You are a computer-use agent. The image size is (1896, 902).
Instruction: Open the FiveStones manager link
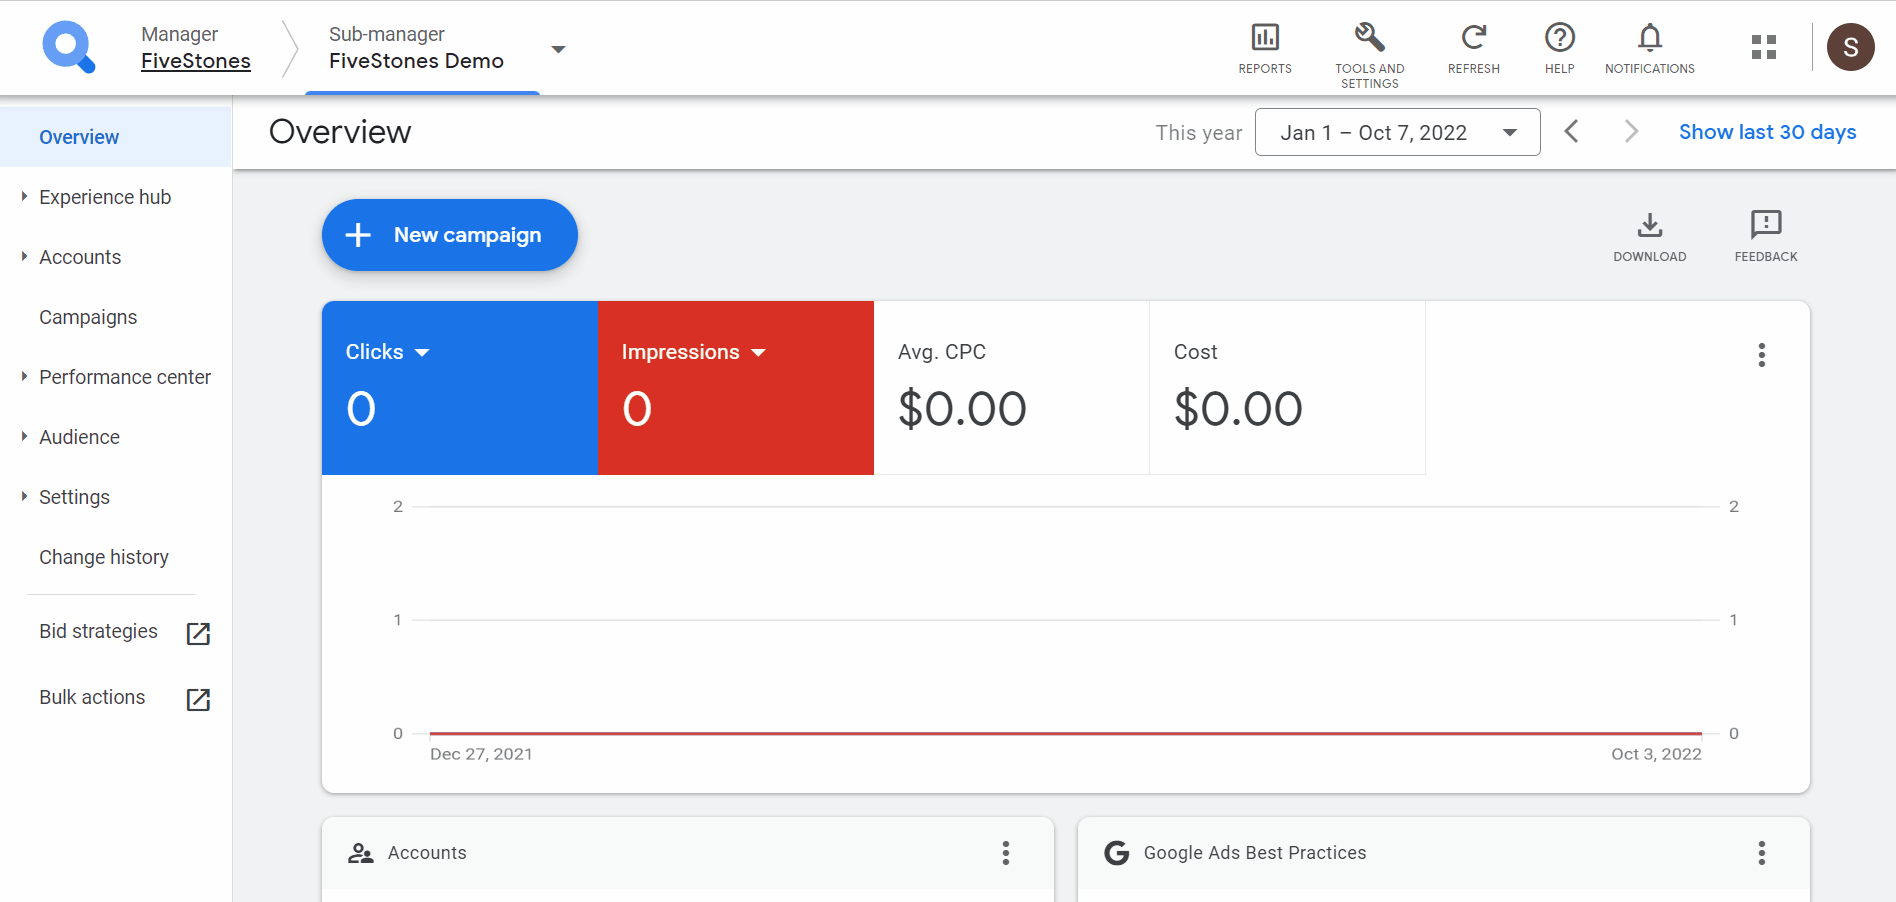click(x=196, y=61)
